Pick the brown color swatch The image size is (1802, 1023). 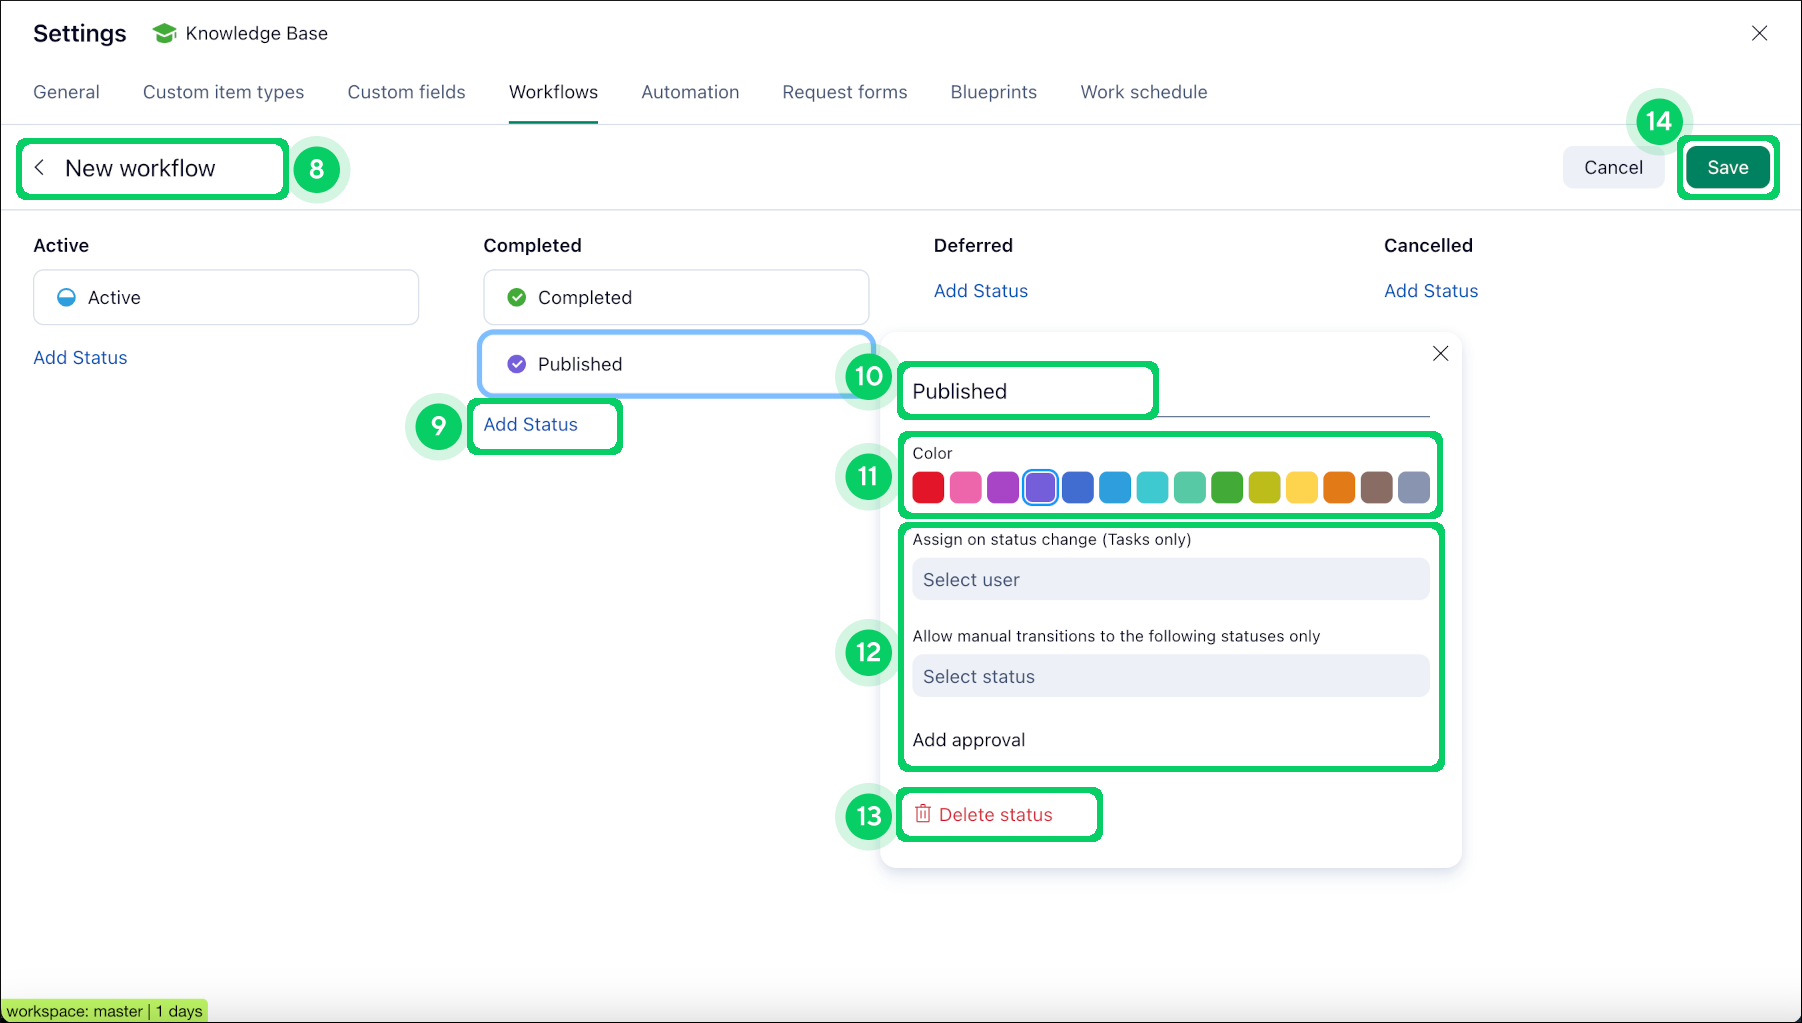tap(1376, 487)
